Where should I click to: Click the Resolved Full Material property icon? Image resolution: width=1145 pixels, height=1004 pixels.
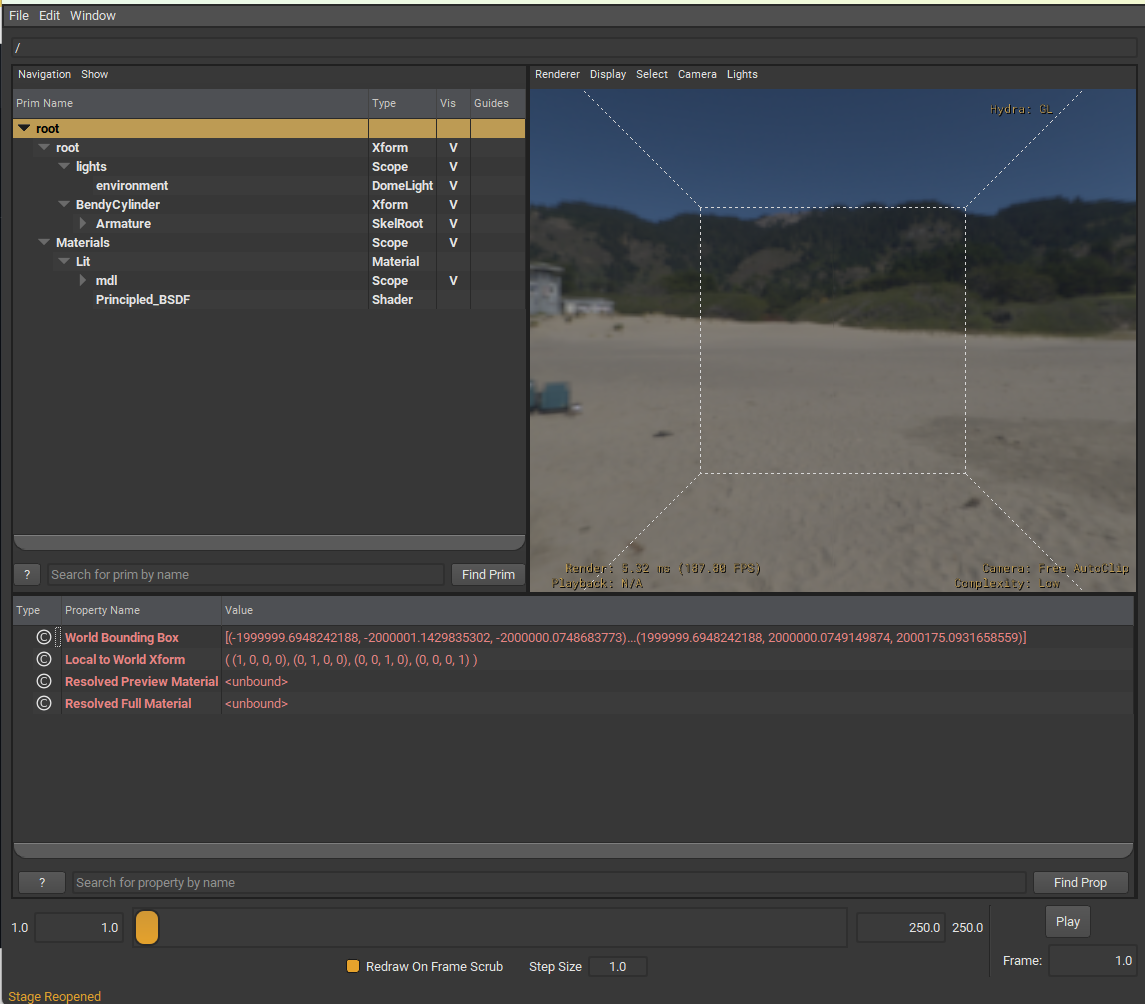43,703
